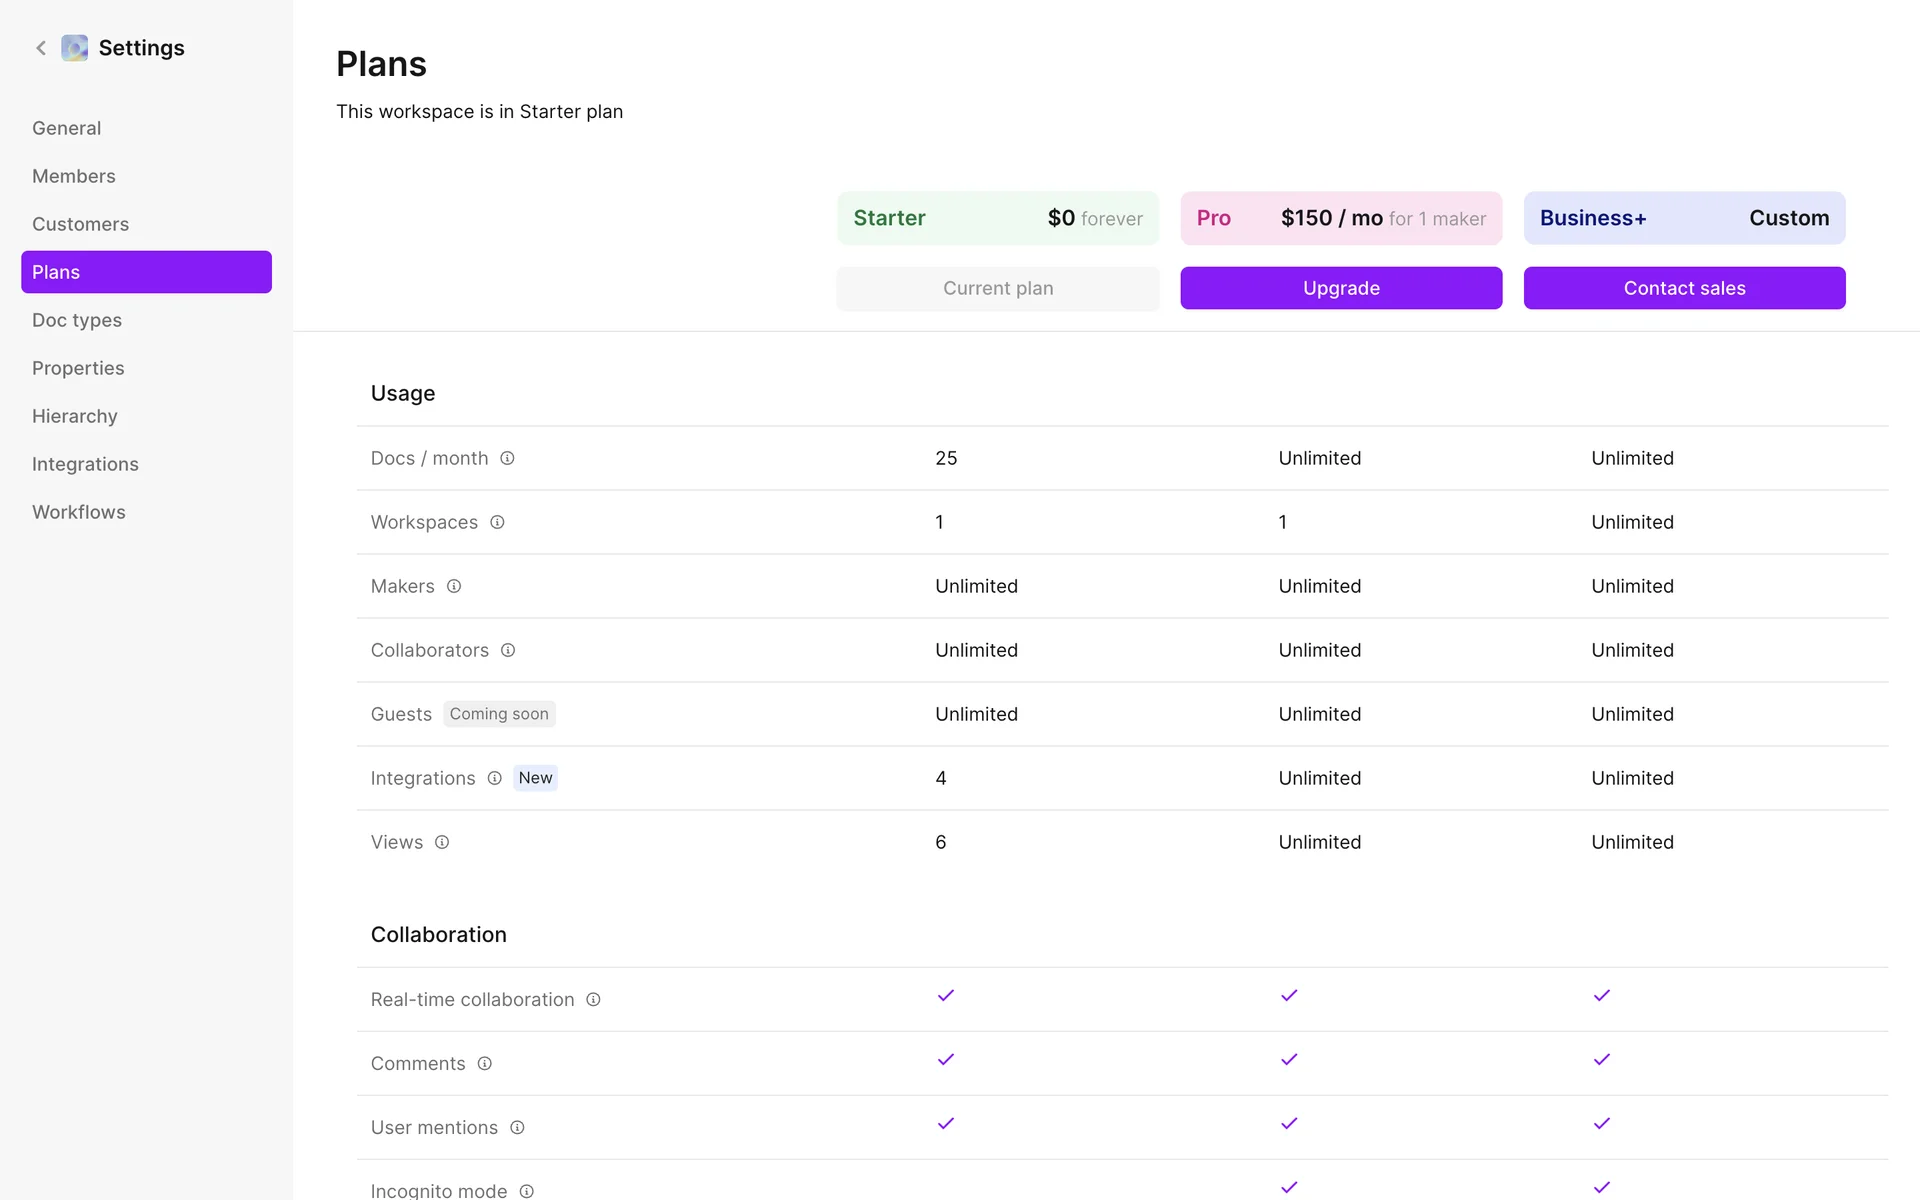The image size is (1920, 1200).
Task: Click info icon beside Comments
Action: click(484, 1063)
